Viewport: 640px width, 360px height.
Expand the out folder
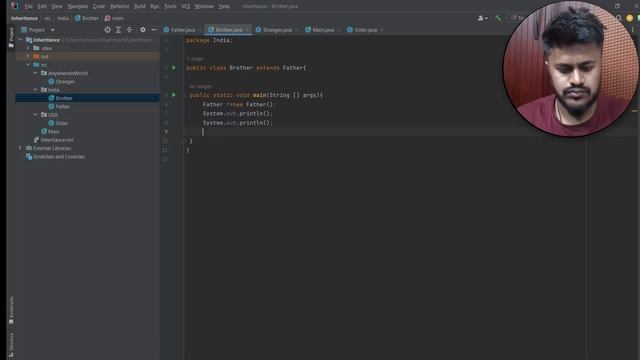coord(28,56)
